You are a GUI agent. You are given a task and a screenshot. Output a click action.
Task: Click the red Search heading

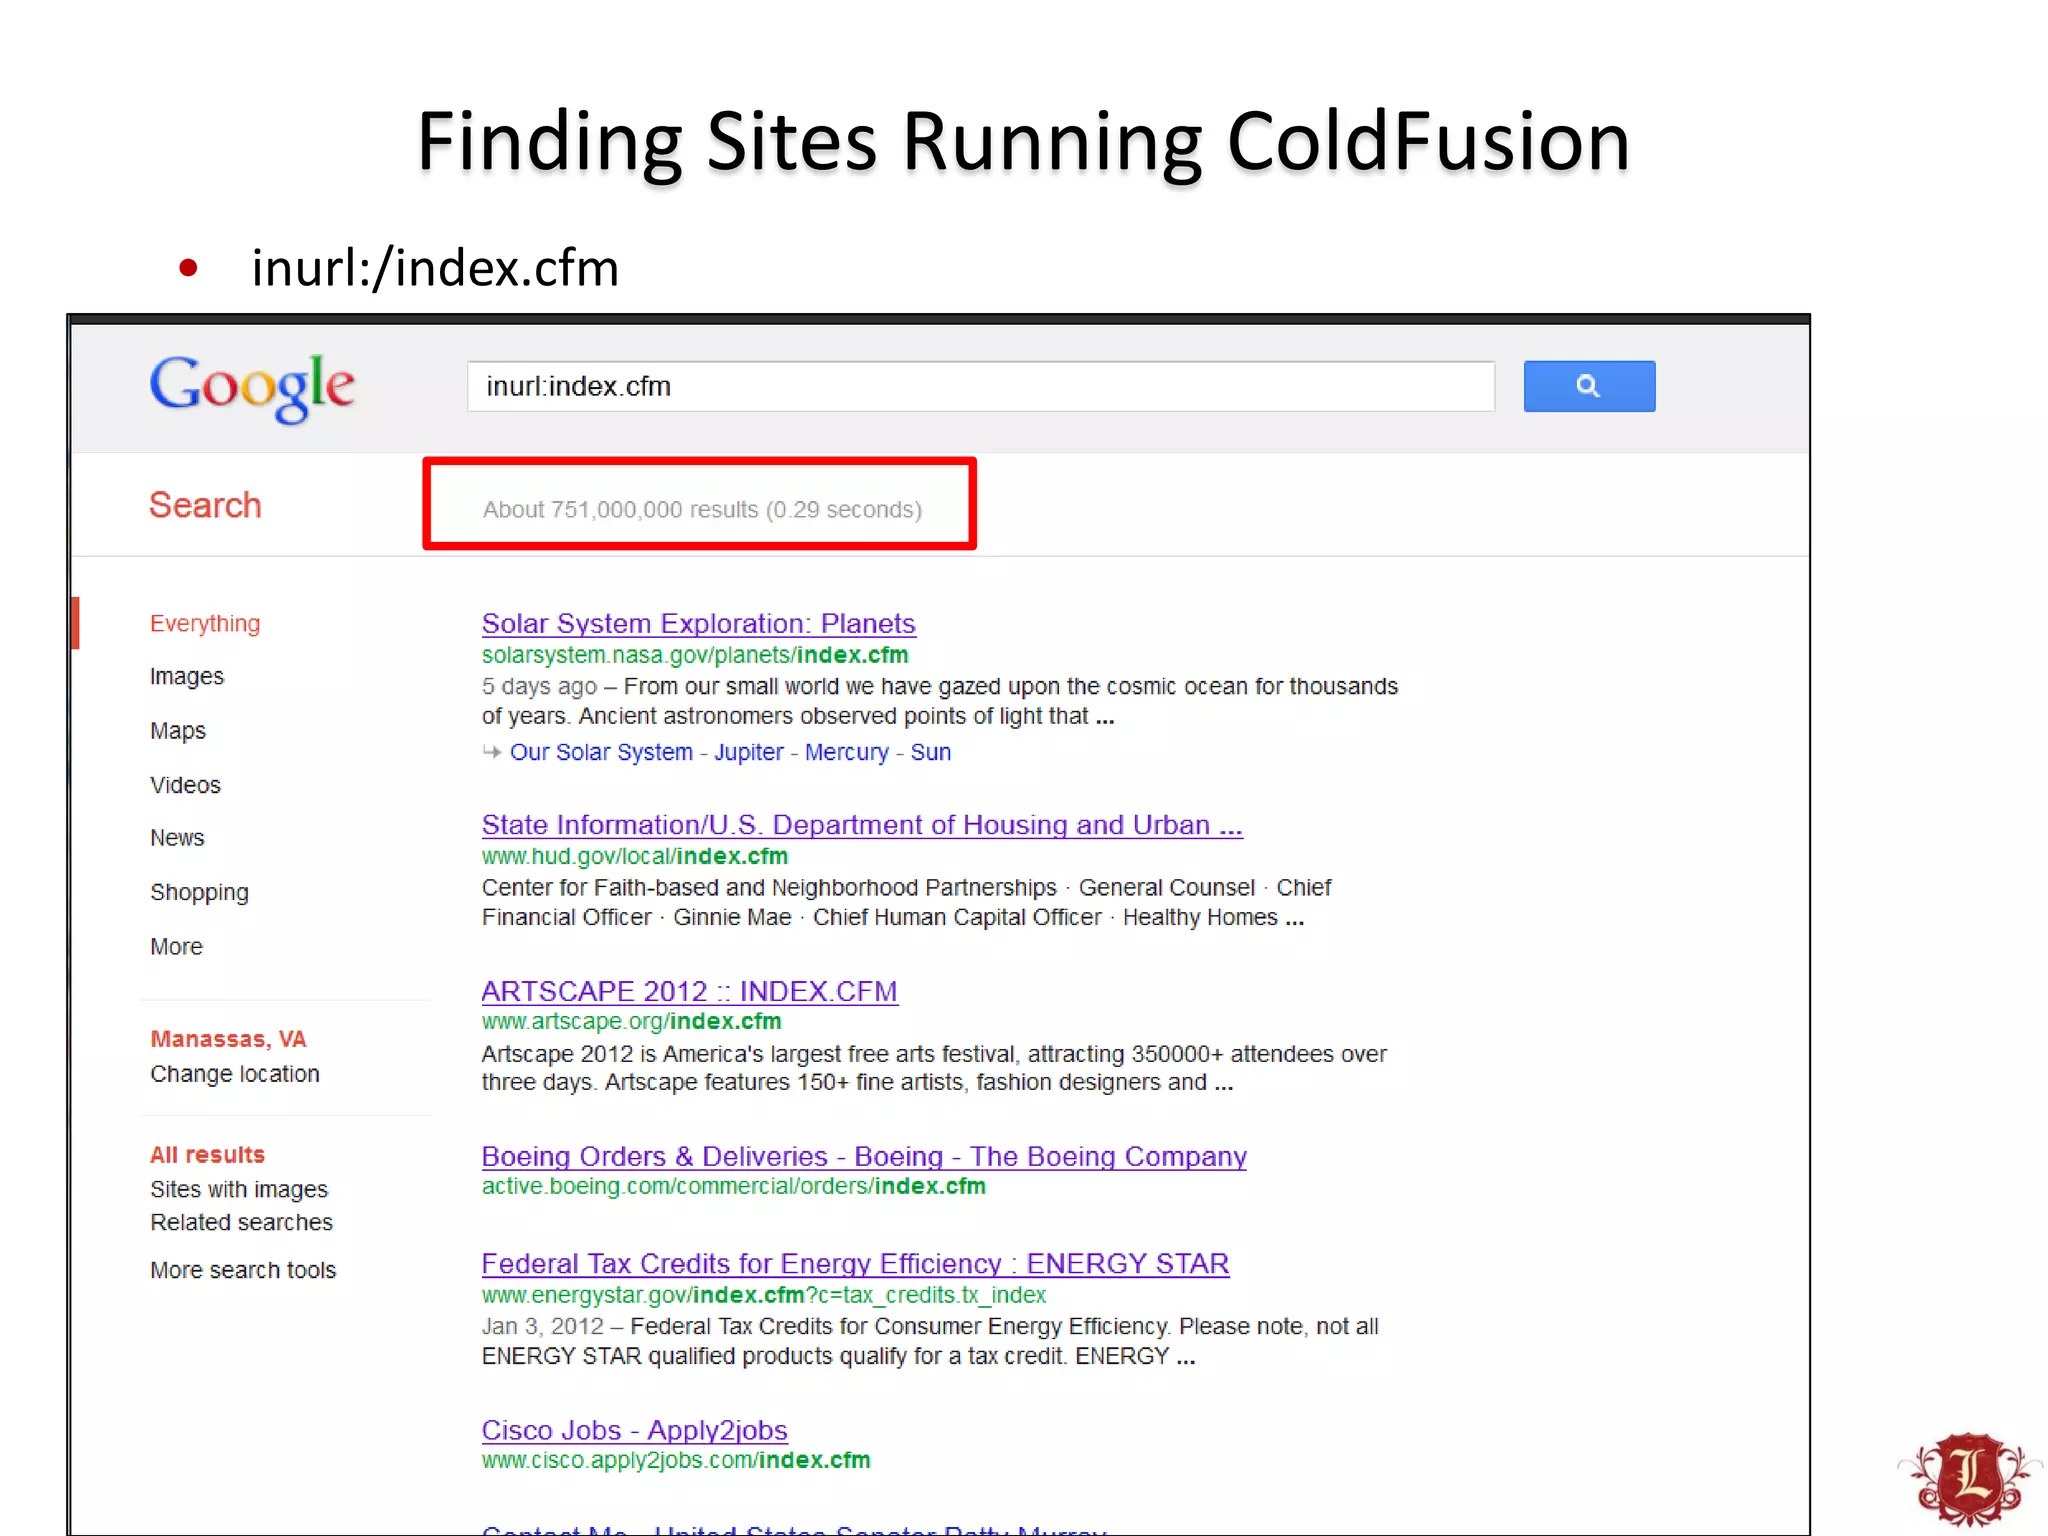[x=205, y=505]
